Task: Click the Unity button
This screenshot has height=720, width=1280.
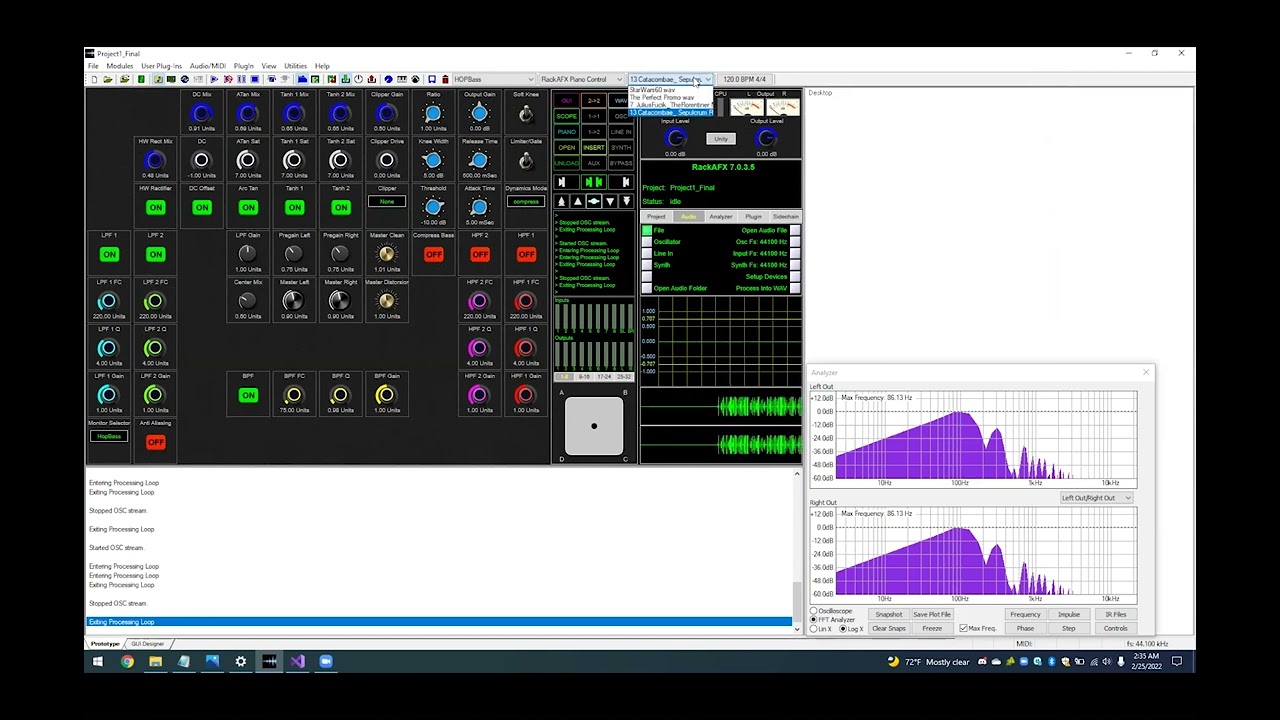Action: click(x=721, y=139)
